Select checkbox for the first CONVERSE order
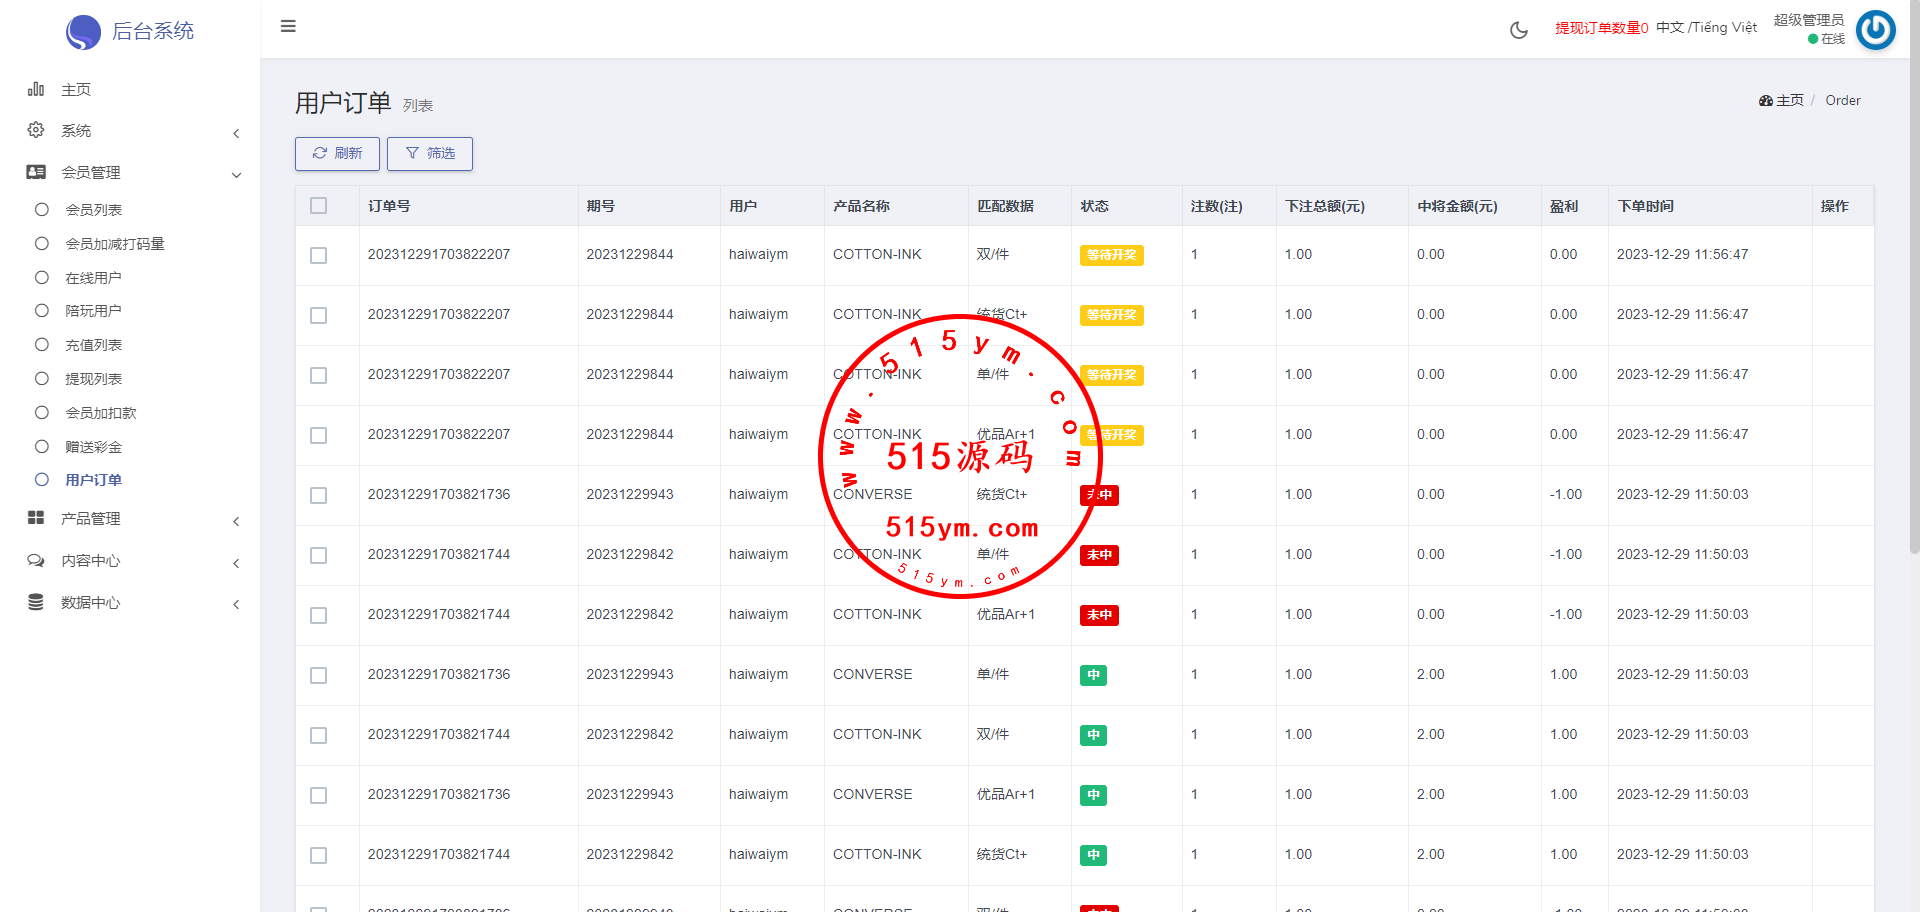The height and width of the screenshot is (912, 1920). (x=319, y=495)
